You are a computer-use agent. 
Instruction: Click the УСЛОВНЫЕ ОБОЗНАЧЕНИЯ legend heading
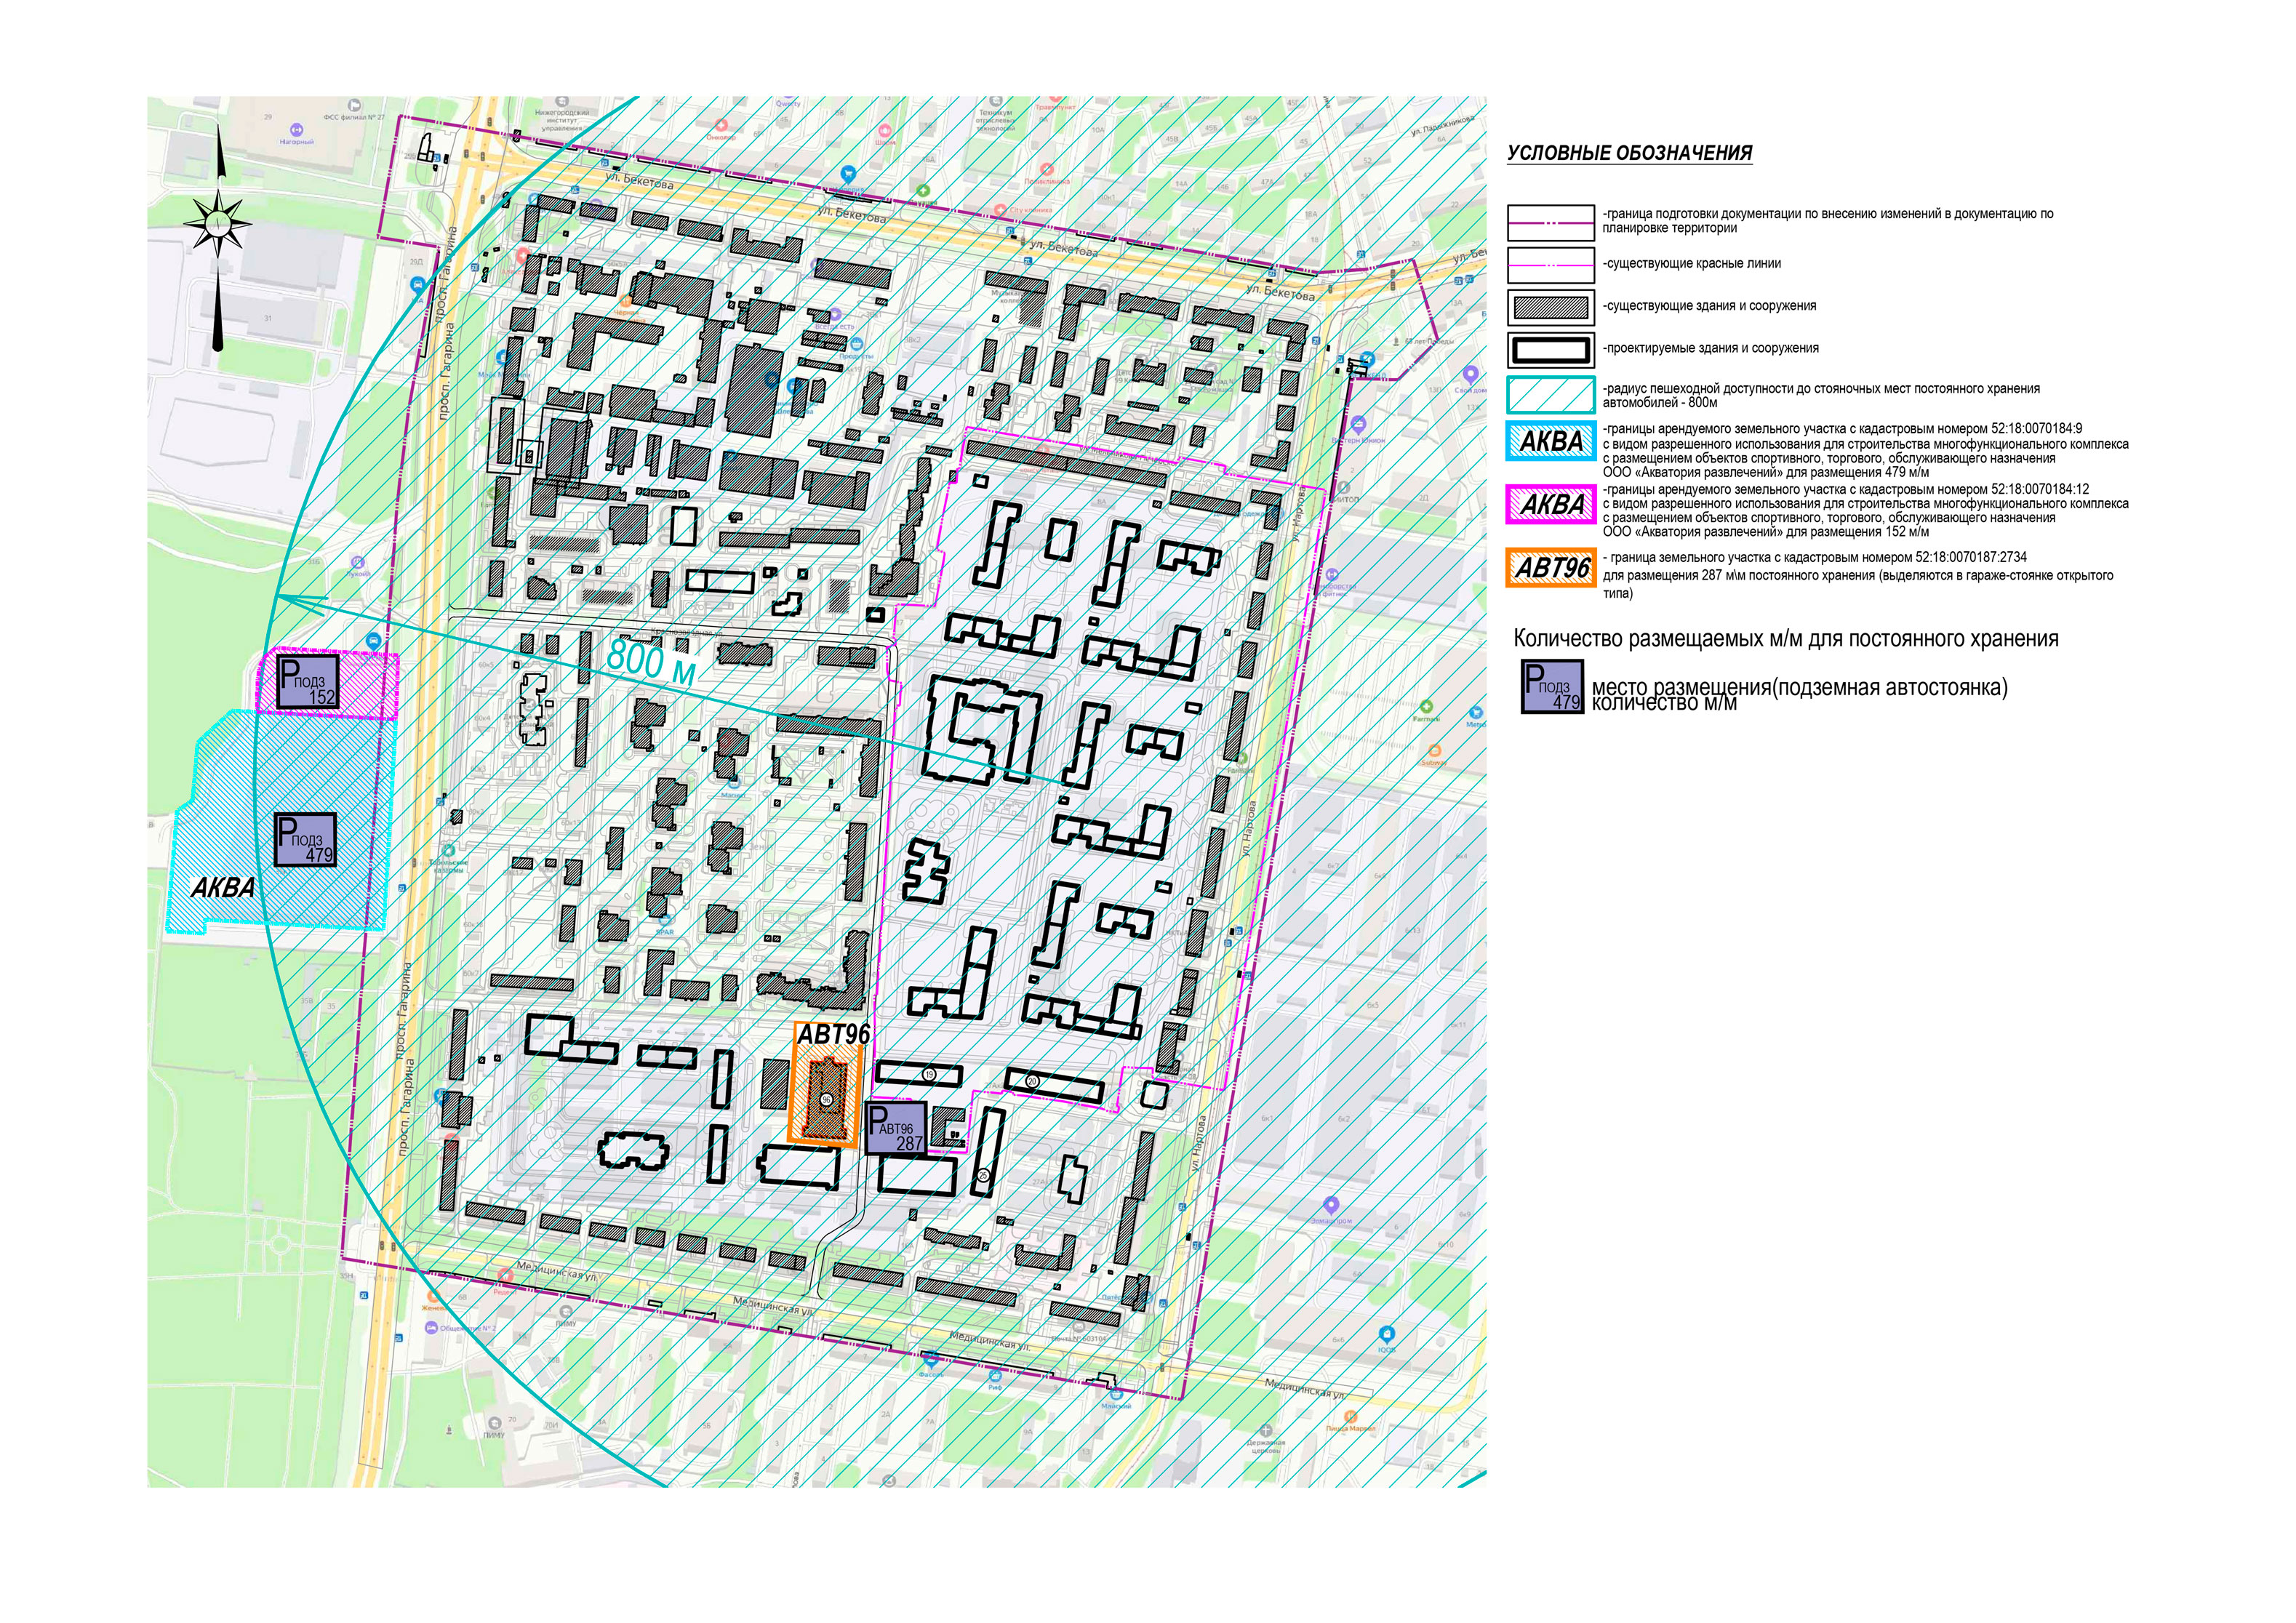pos(1629,153)
